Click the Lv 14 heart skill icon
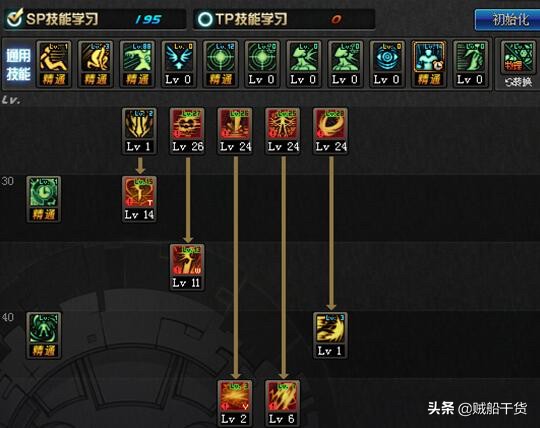This screenshot has height=428, width=540. pos(139,199)
